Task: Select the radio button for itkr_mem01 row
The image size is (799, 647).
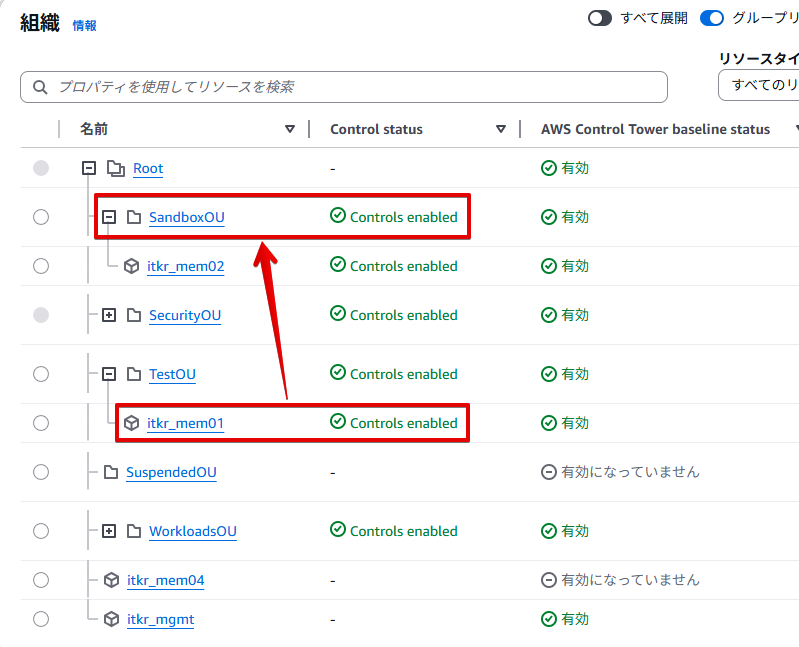Action: pos(41,423)
